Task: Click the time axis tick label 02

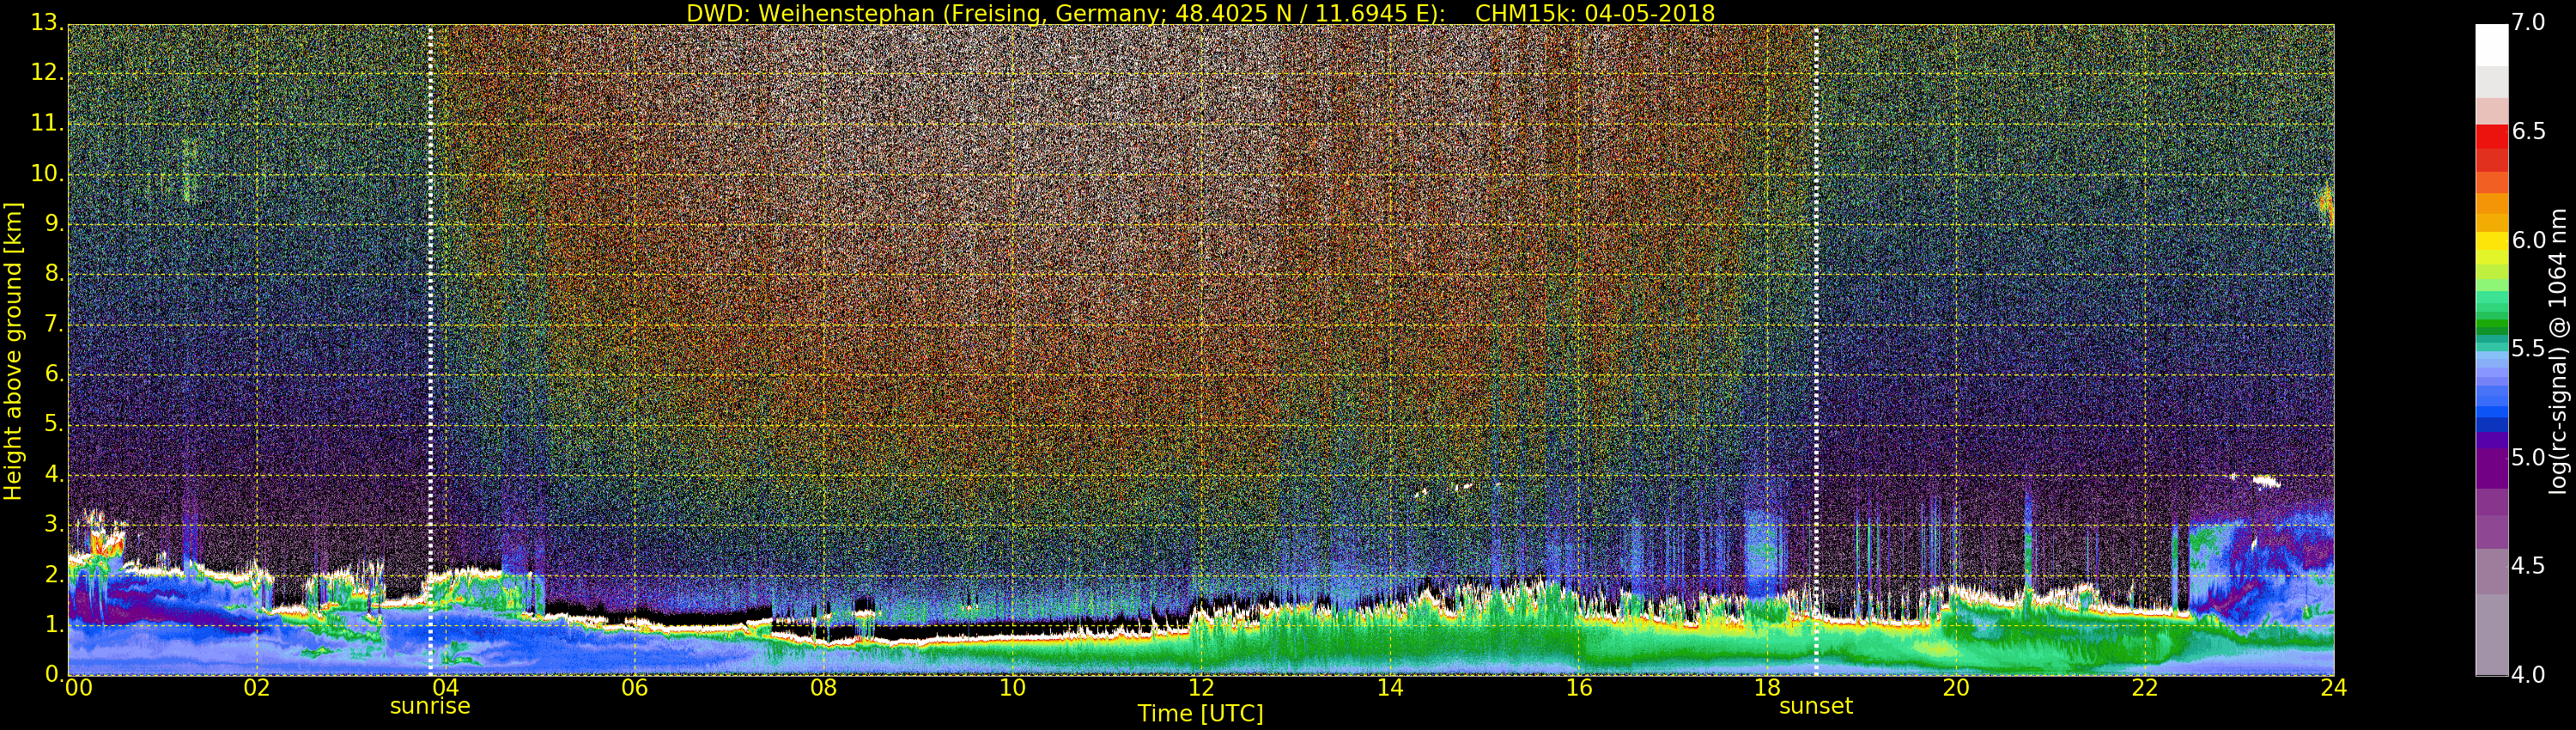Action: pos(257,687)
